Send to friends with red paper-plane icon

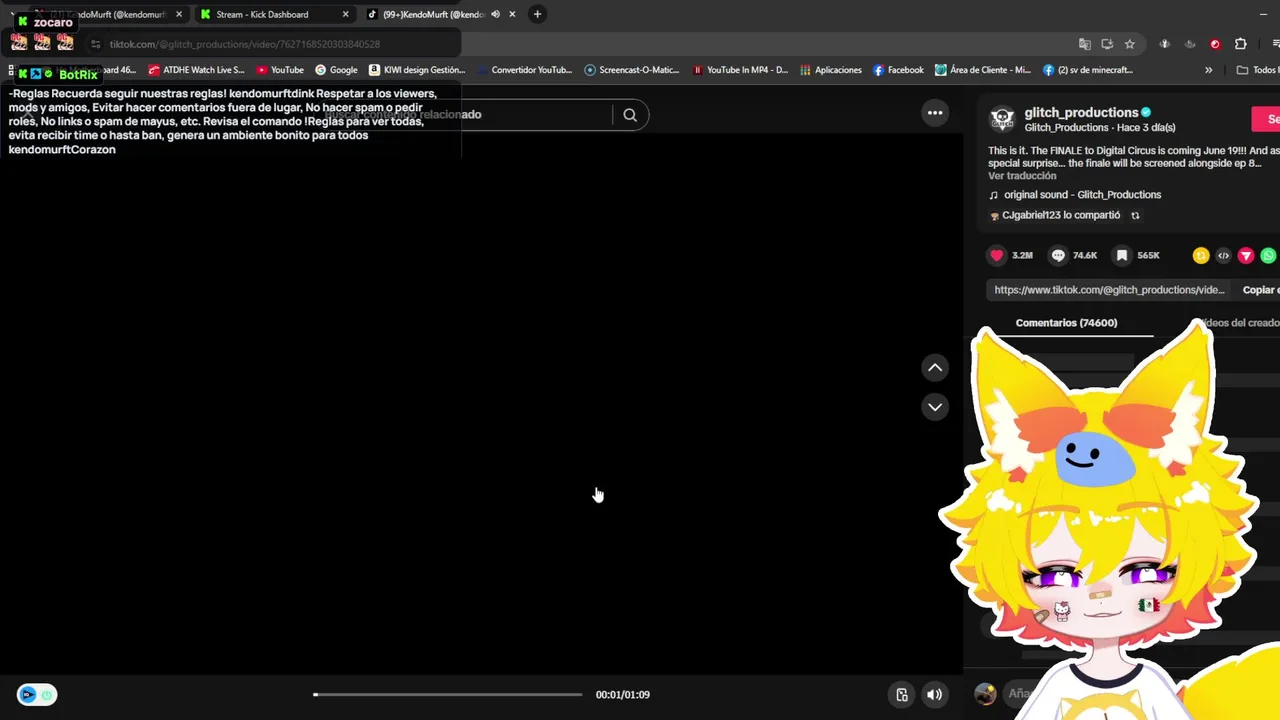[1246, 255]
